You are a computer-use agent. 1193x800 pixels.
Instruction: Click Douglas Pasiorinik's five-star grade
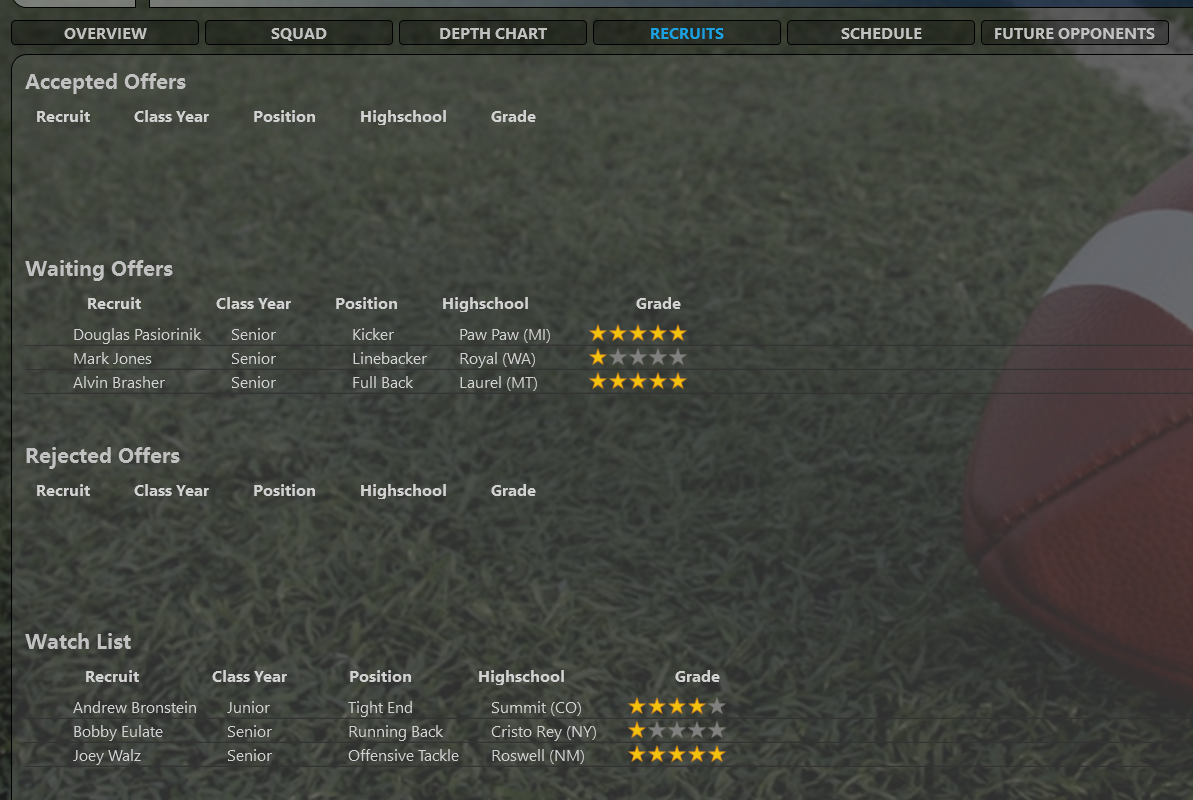point(638,333)
